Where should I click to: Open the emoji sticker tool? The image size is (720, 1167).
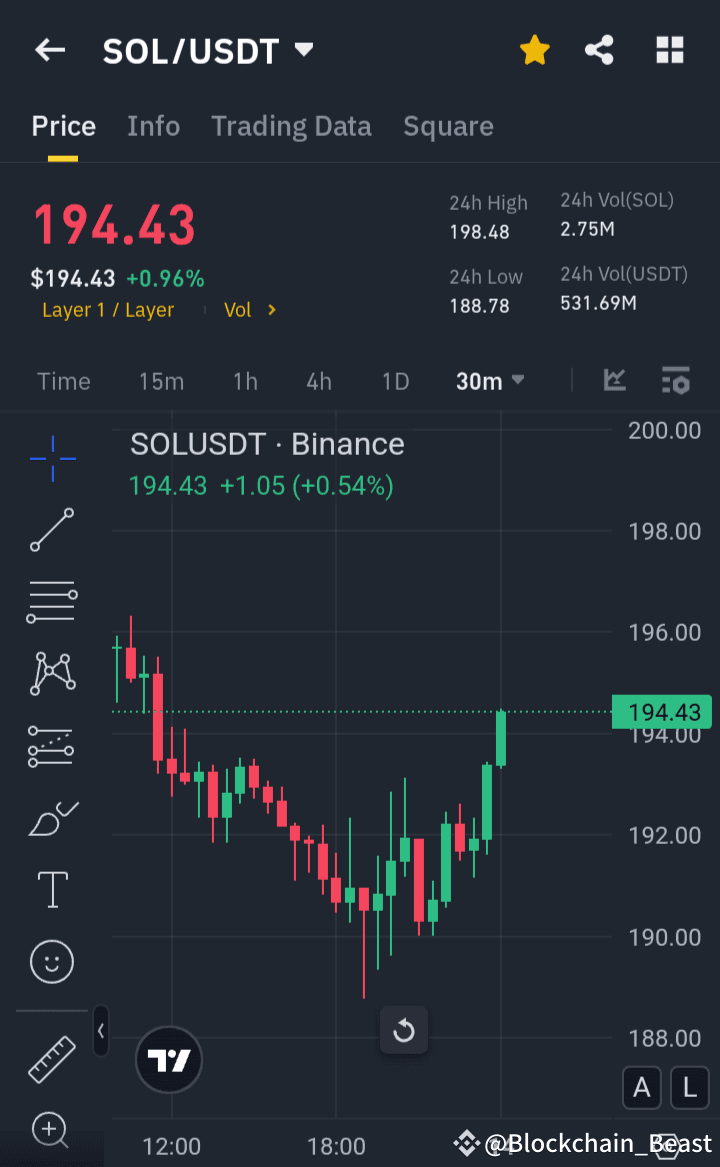click(51, 961)
